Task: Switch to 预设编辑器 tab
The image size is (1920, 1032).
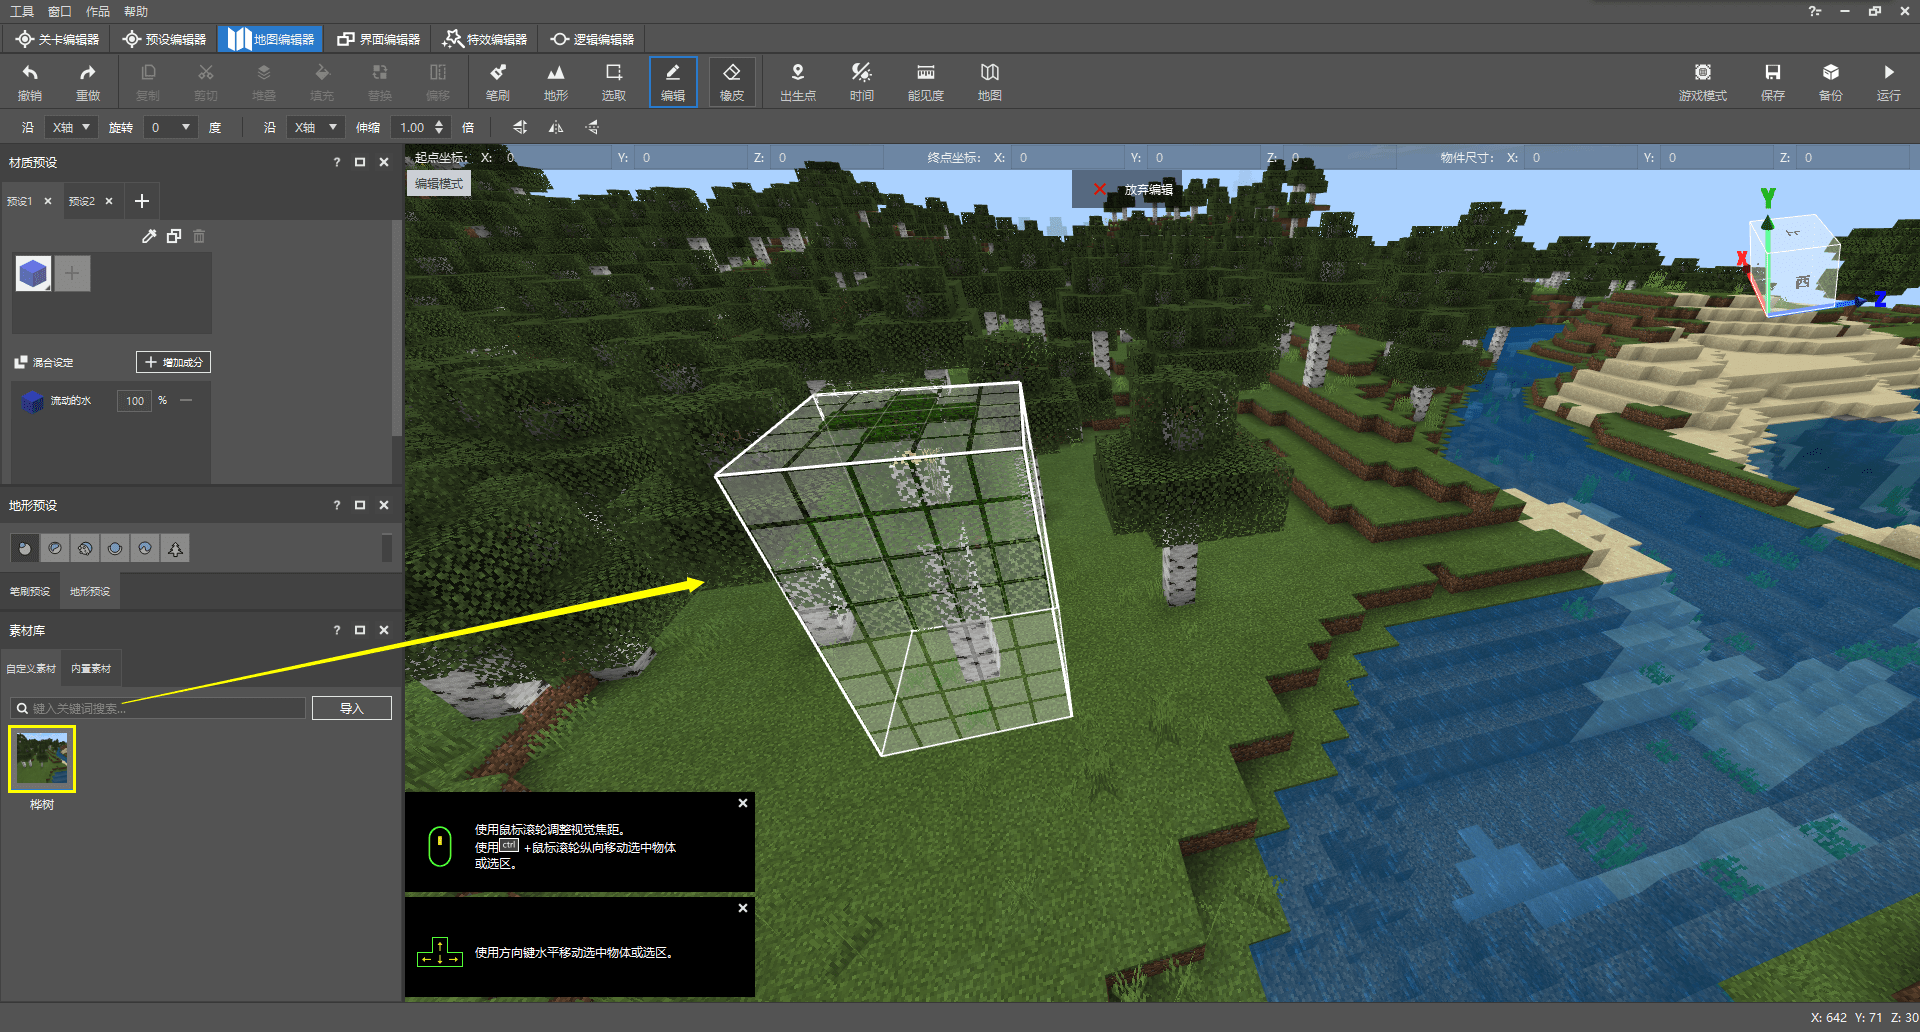Action: 164,39
